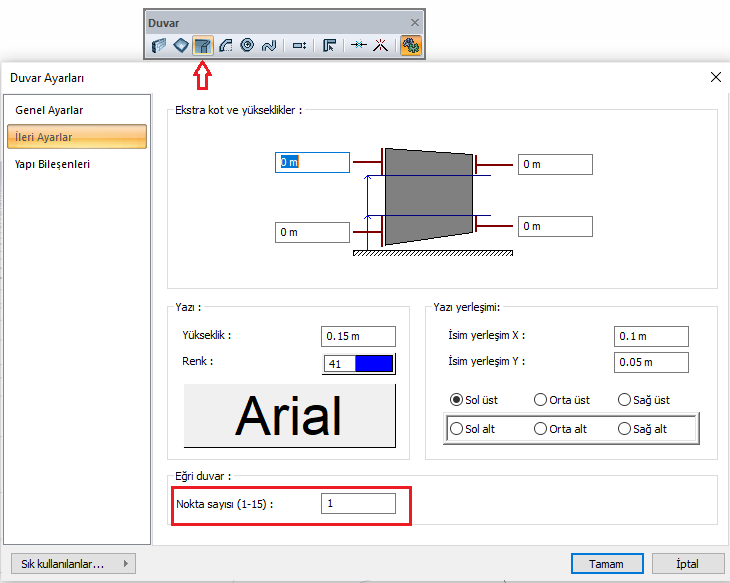Choose the Sağ alt radio button
The height and width of the screenshot is (583, 730).
pos(625,429)
